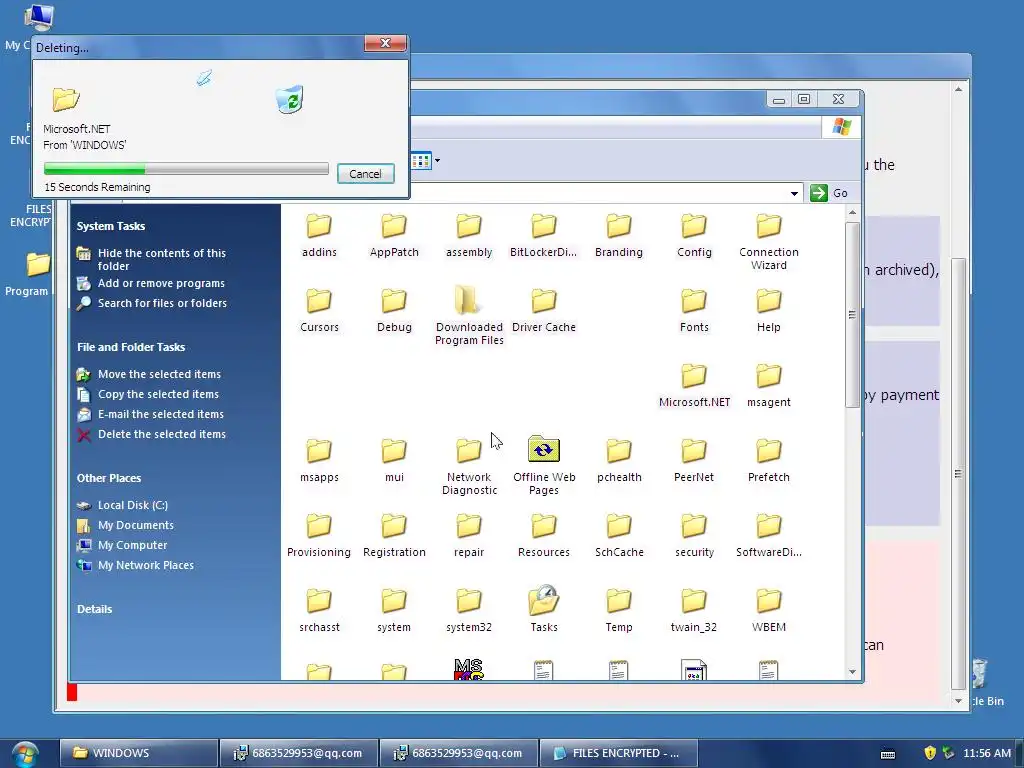1024x768 pixels.
Task: Click the WINDOWS explorer vertical scrollbar
Action: (852, 315)
